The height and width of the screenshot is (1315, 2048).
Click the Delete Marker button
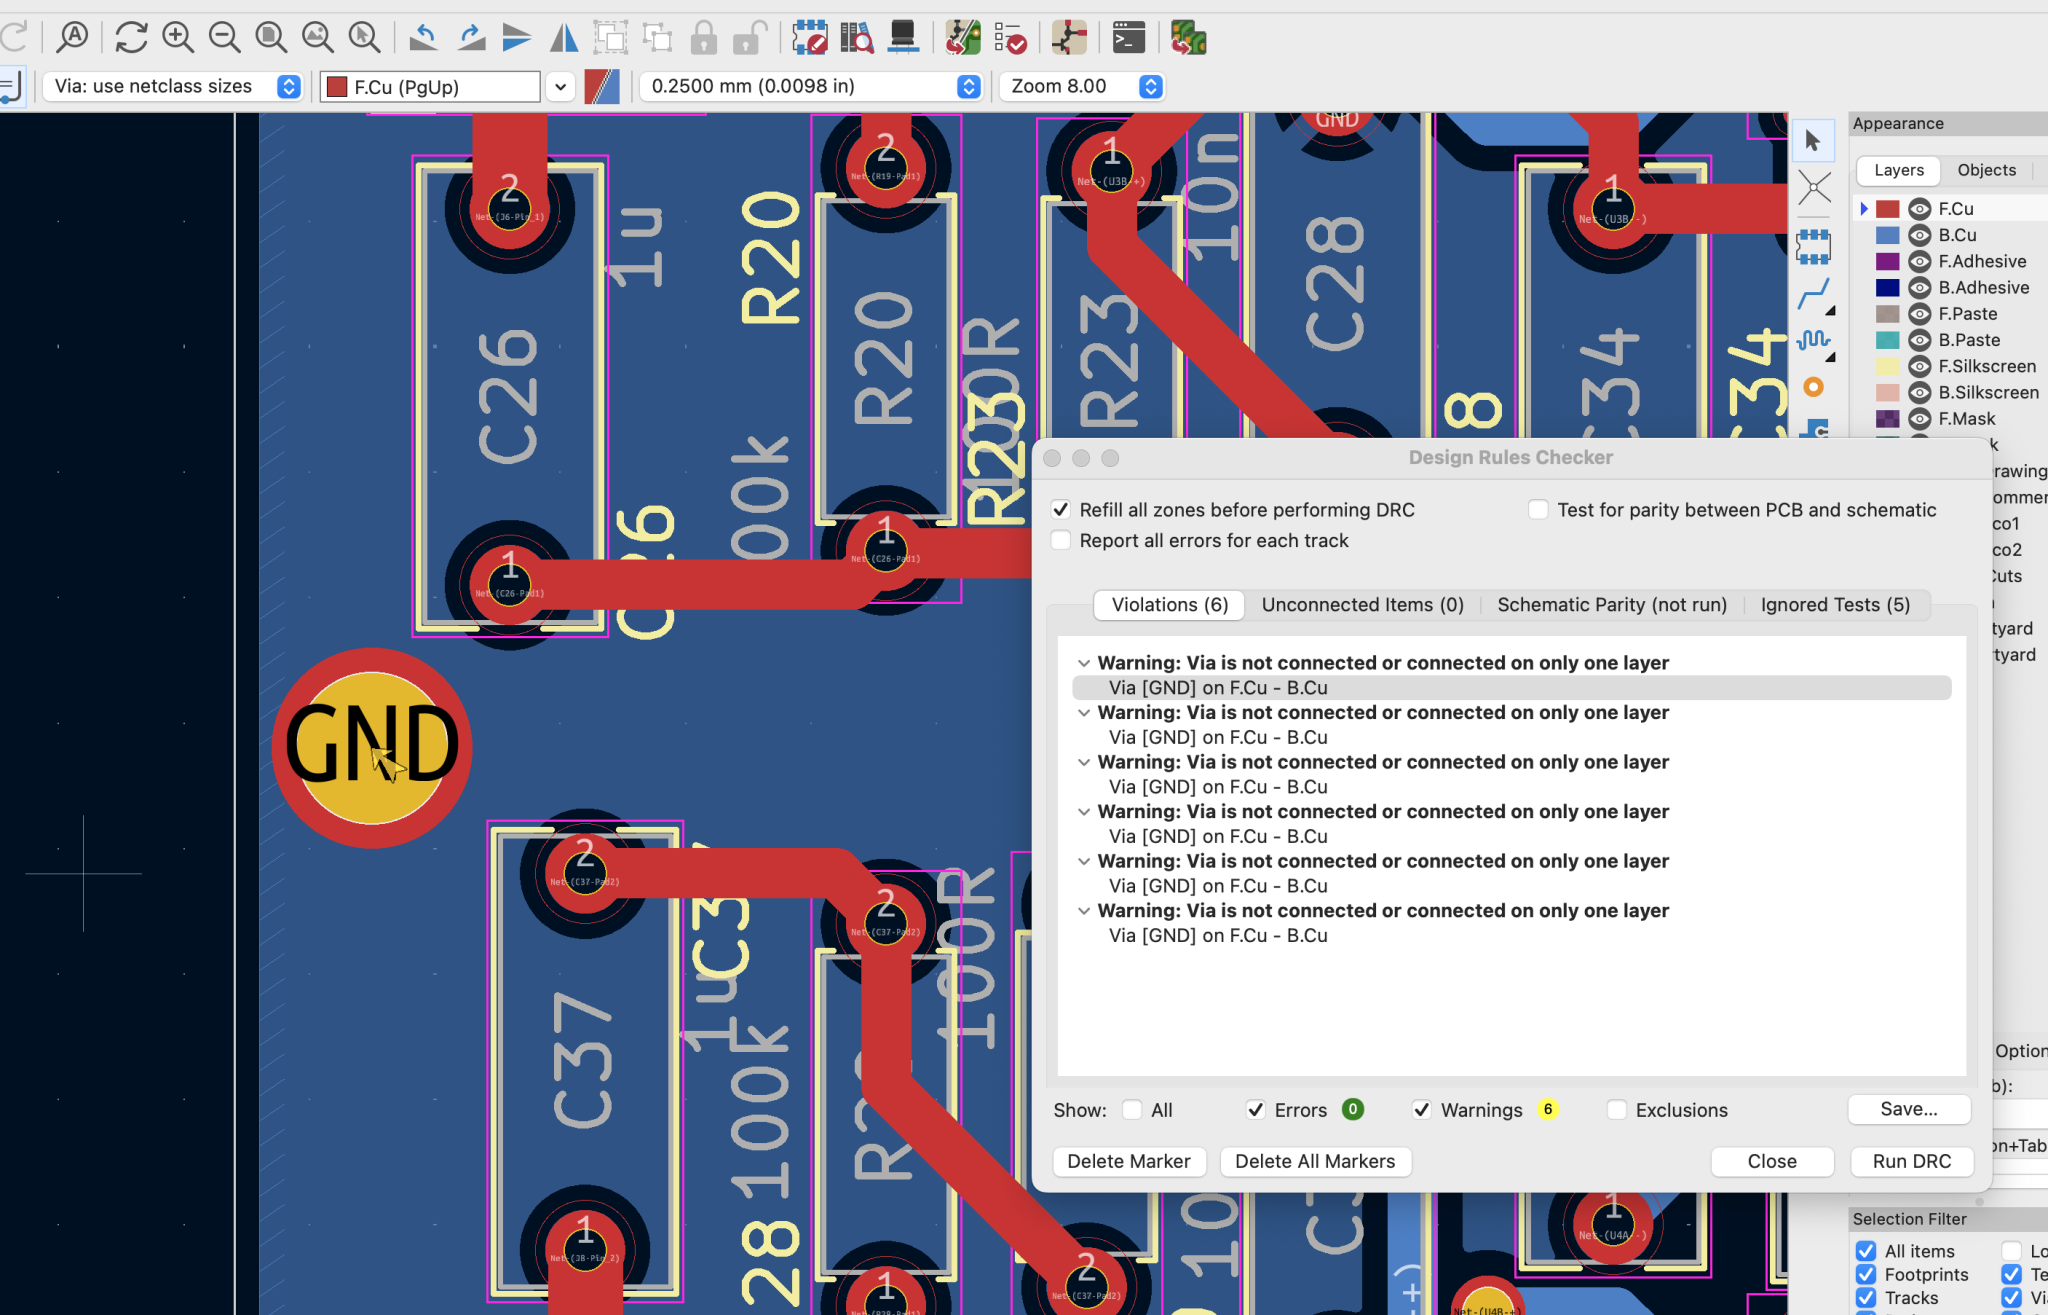pyautogui.click(x=1129, y=1161)
